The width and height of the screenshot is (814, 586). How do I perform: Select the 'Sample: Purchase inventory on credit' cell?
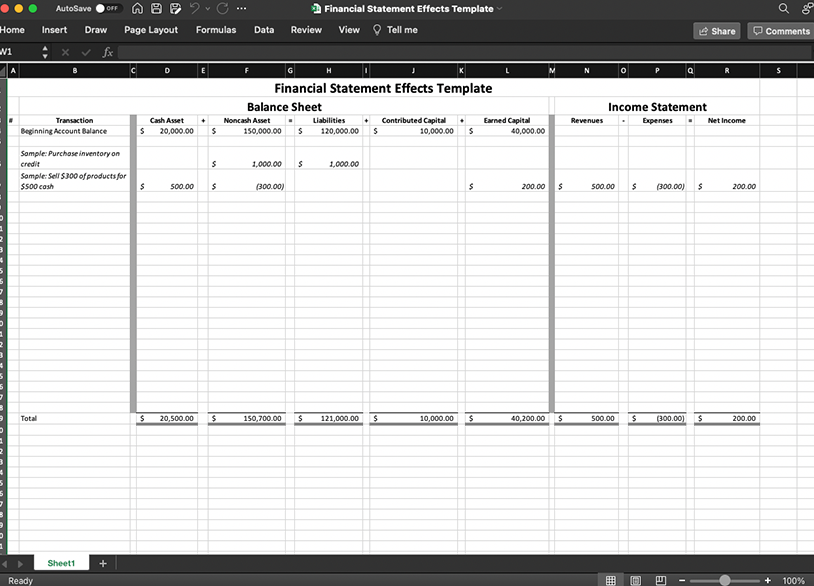[74, 158]
